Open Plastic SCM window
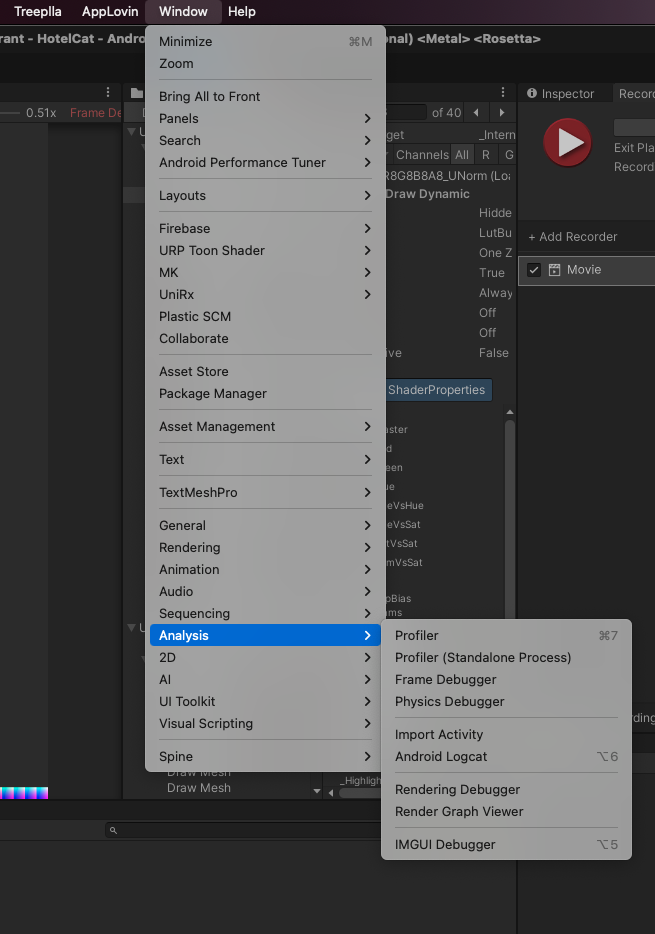 [x=265, y=317]
